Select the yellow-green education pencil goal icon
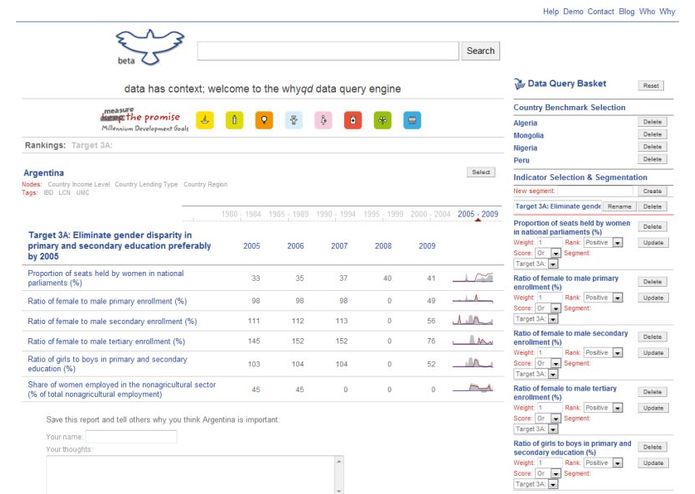695x494 pixels. pos(234,120)
